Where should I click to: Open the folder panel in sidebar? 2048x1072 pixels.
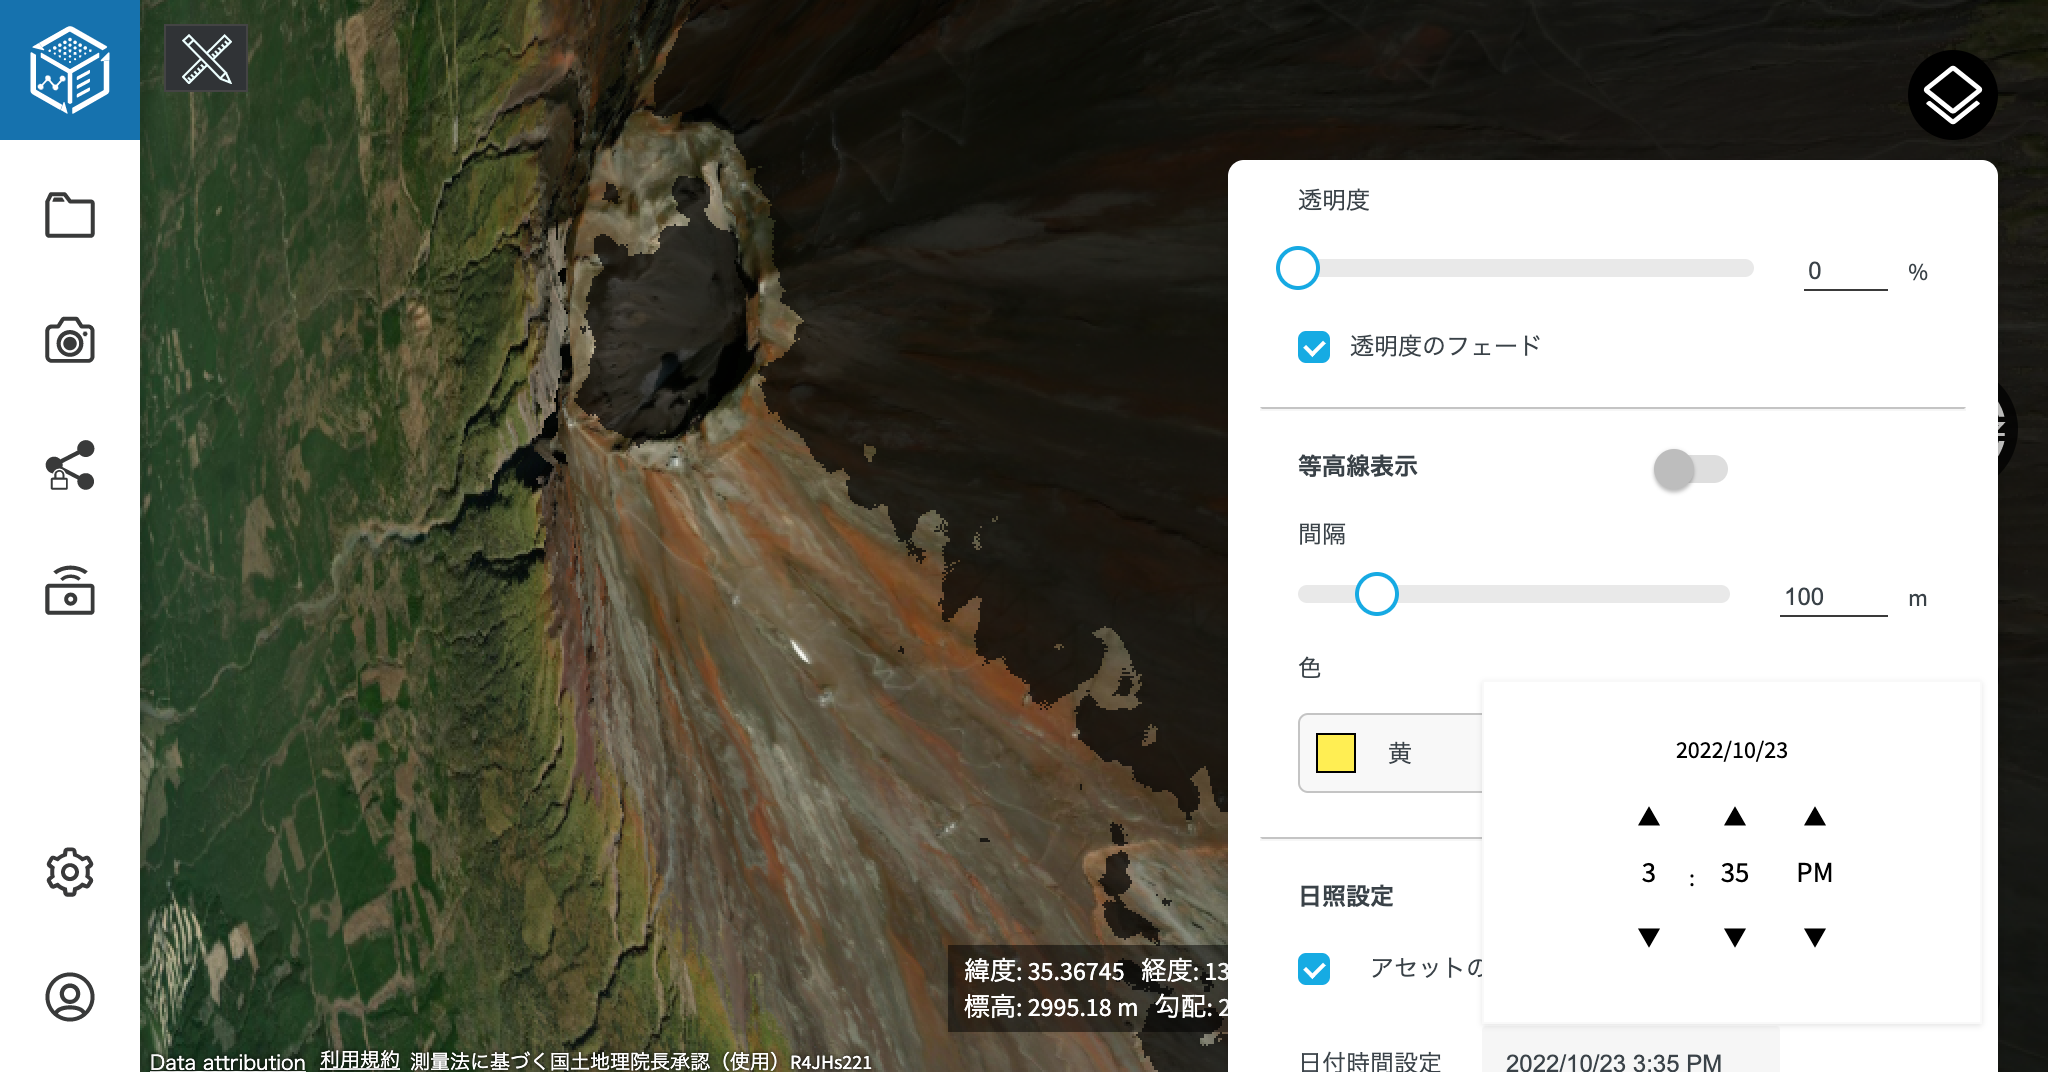pyautogui.click(x=70, y=215)
